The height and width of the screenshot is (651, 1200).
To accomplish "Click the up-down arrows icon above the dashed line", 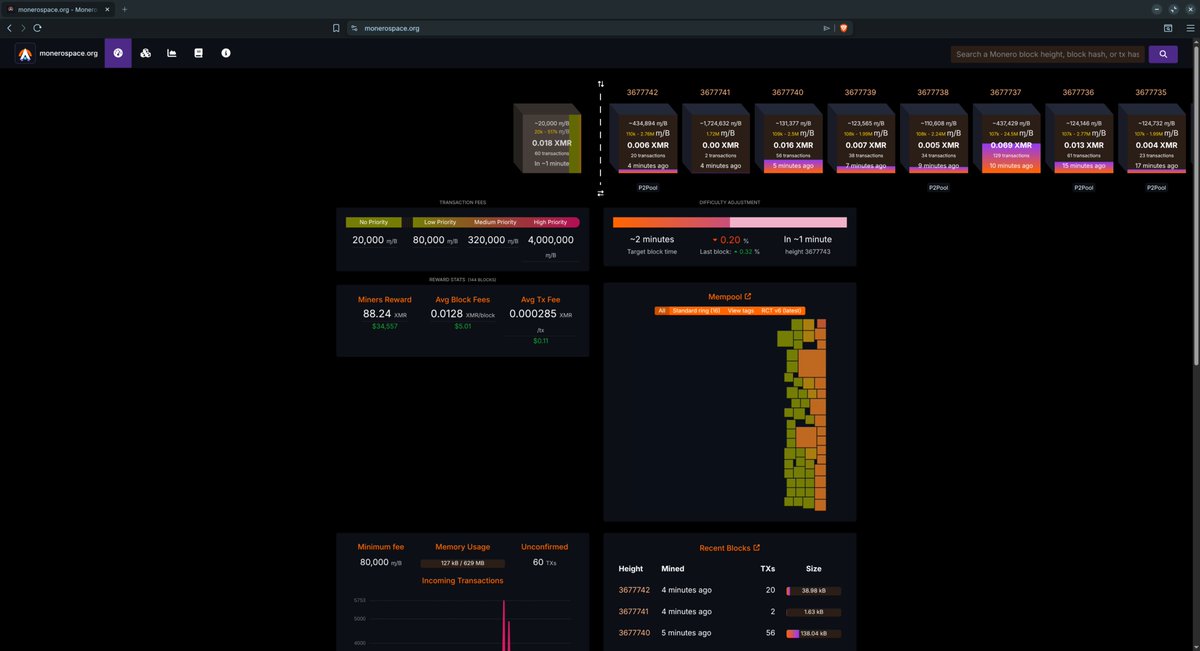I will [x=601, y=84].
